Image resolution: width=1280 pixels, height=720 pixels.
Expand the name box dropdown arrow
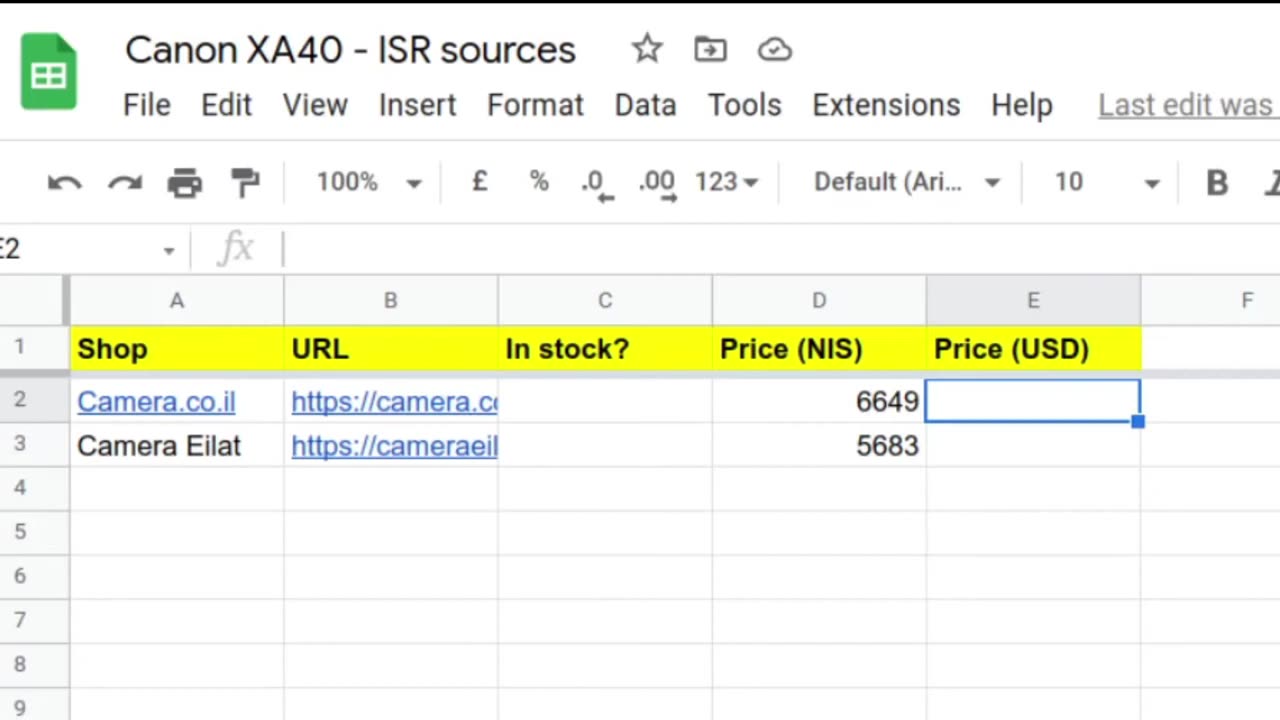tap(169, 250)
